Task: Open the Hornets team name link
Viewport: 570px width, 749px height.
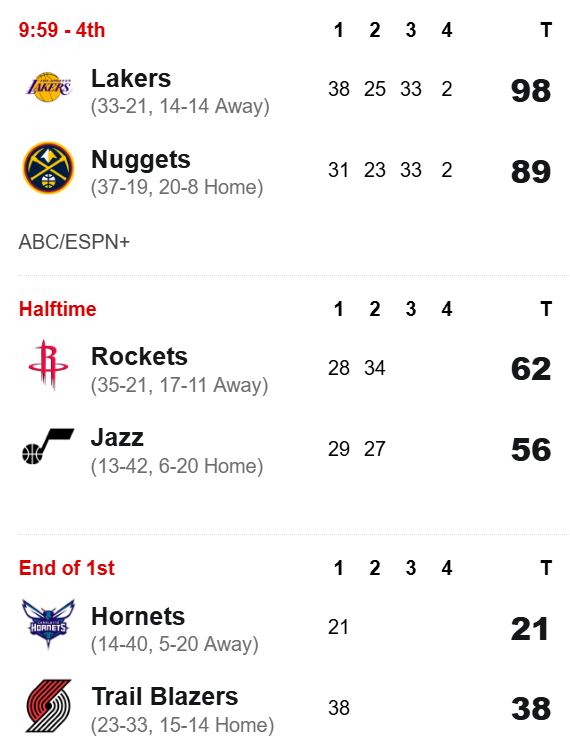Action: 138,616
